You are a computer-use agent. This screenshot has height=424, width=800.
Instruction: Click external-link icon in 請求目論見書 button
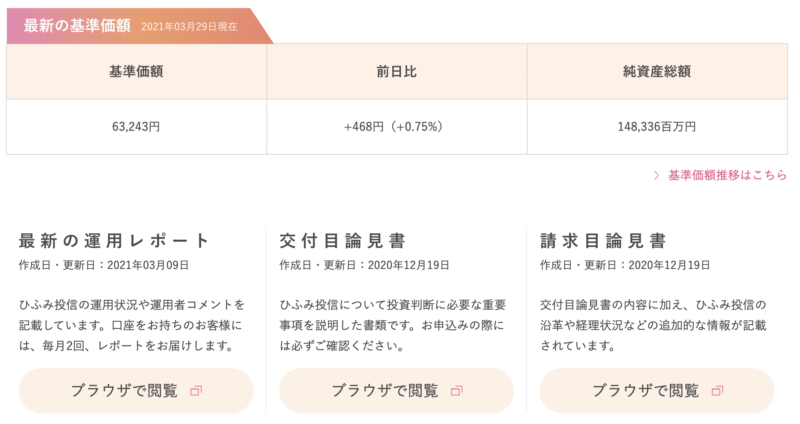pyautogui.click(x=717, y=391)
